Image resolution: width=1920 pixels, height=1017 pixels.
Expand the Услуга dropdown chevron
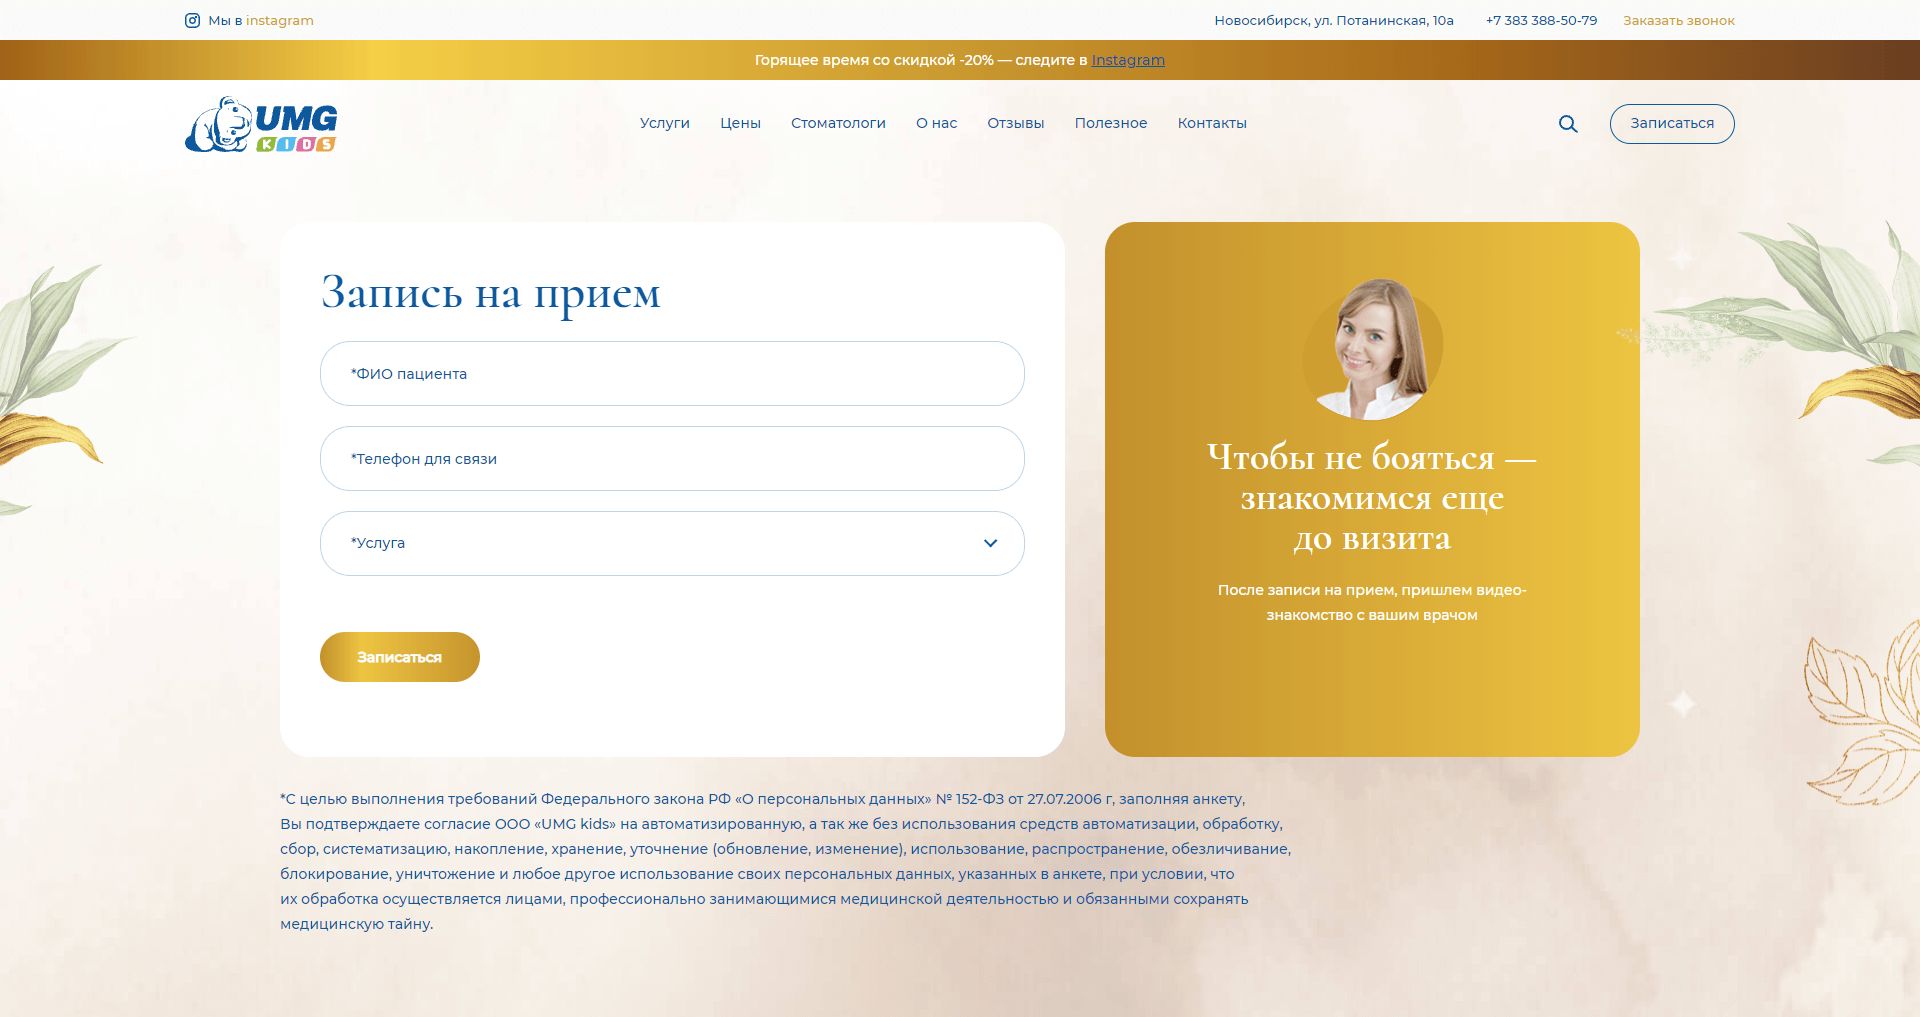point(990,543)
